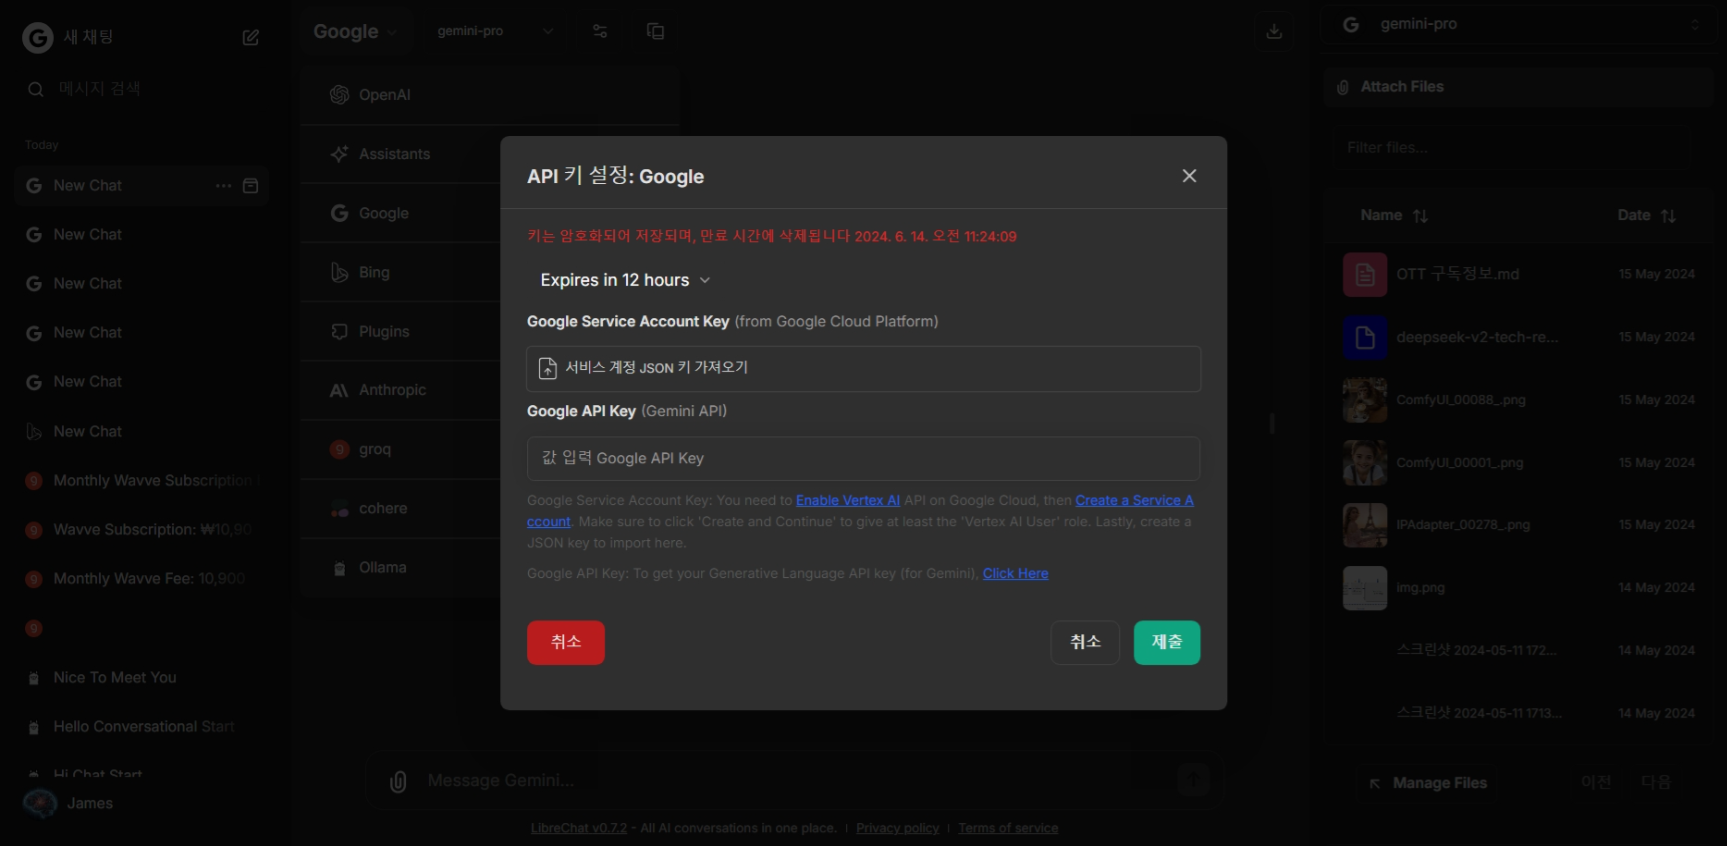Open the Create a Service Account link

click(x=1134, y=500)
